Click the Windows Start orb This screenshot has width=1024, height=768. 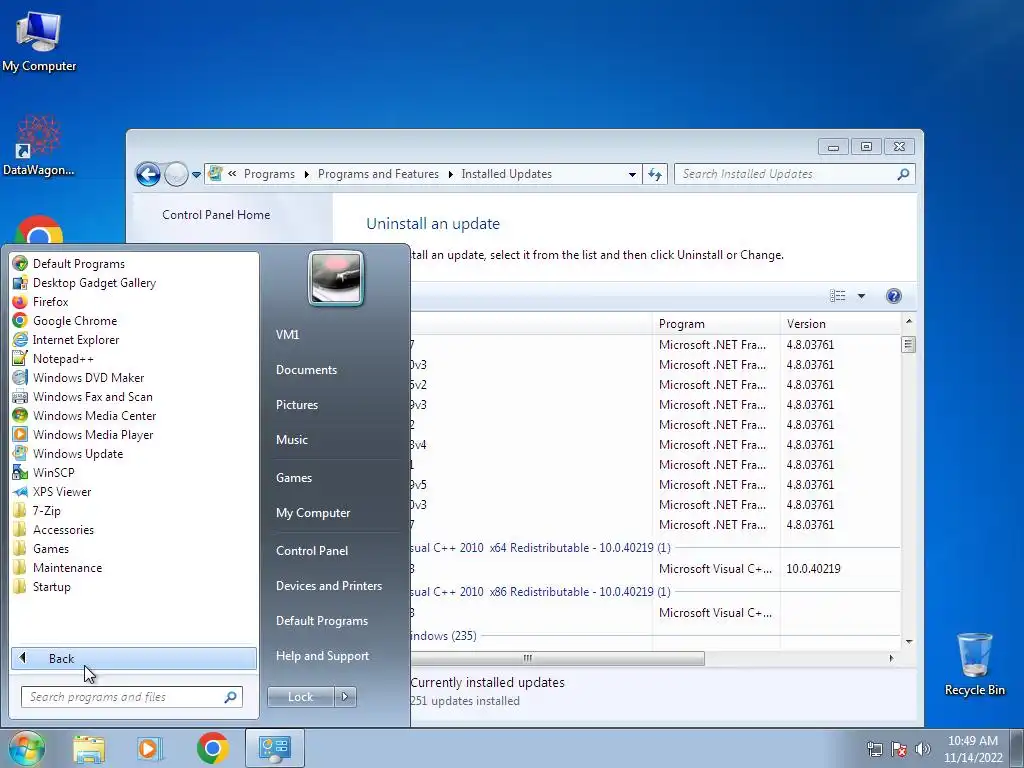pyautogui.click(x=27, y=748)
